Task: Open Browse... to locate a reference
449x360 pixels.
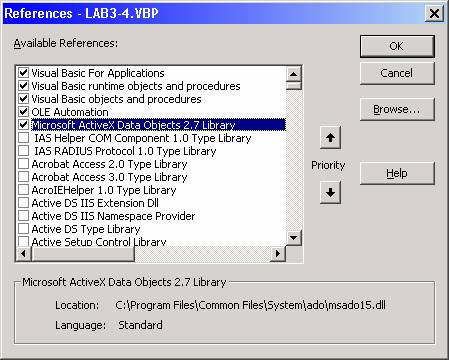Action: [397, 109]
